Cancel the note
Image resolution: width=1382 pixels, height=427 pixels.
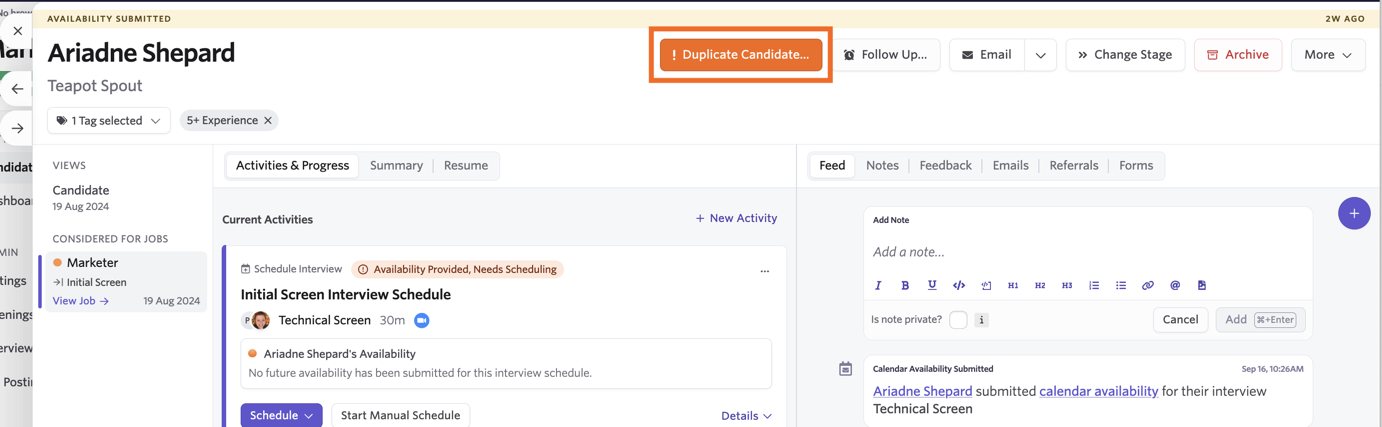pyautogui.click(x=1180, y=320)
